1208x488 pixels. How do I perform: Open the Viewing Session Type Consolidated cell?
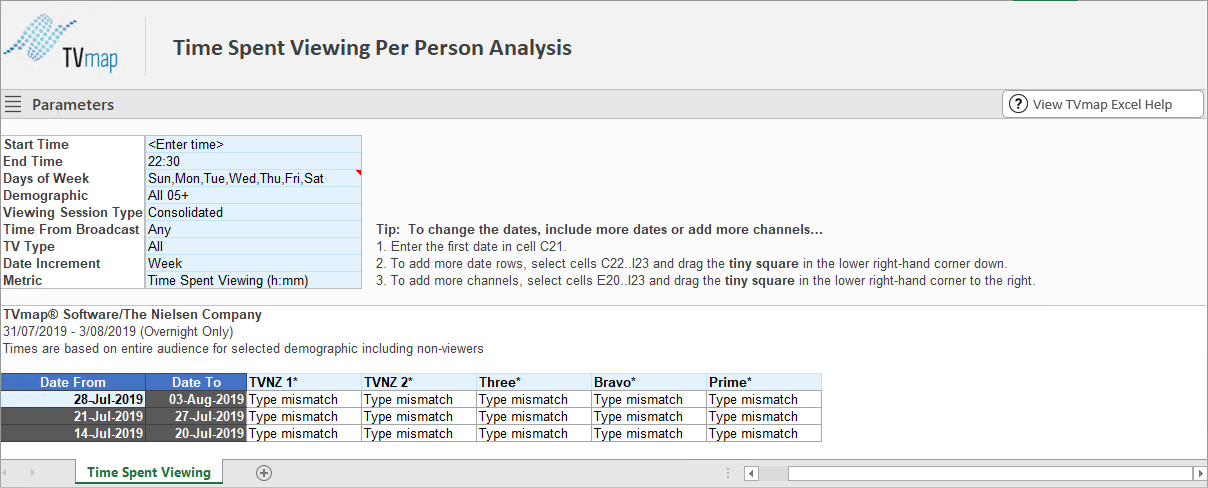(254, 212)
